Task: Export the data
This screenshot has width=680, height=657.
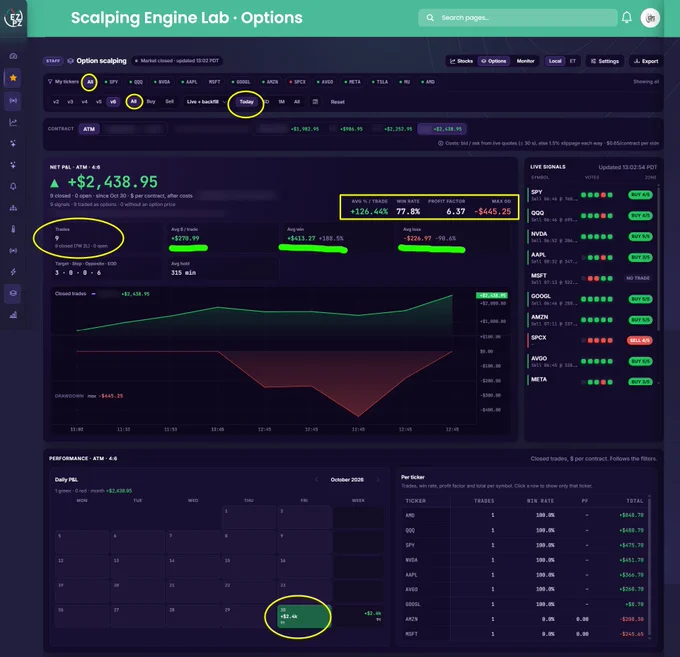Action: click(x=646, y=61)
